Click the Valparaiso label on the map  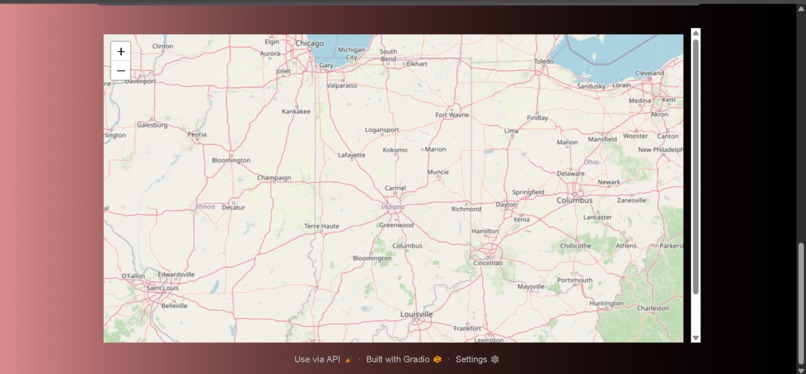pos(342,86)
